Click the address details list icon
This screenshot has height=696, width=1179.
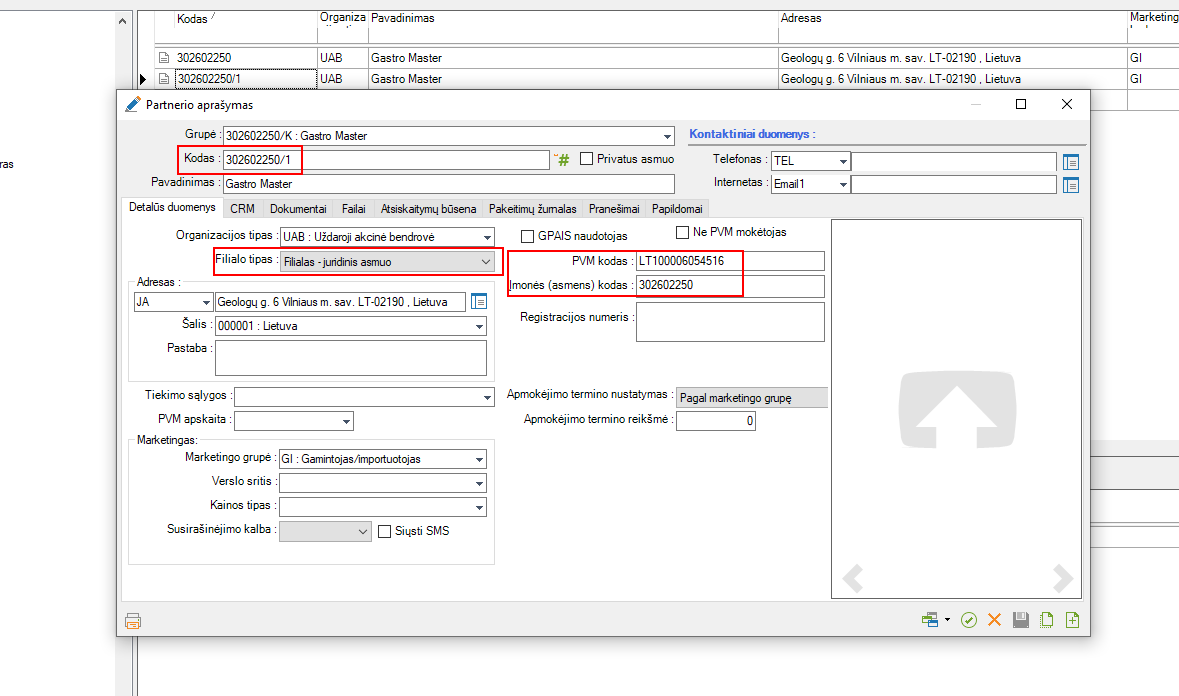point(478,302)
